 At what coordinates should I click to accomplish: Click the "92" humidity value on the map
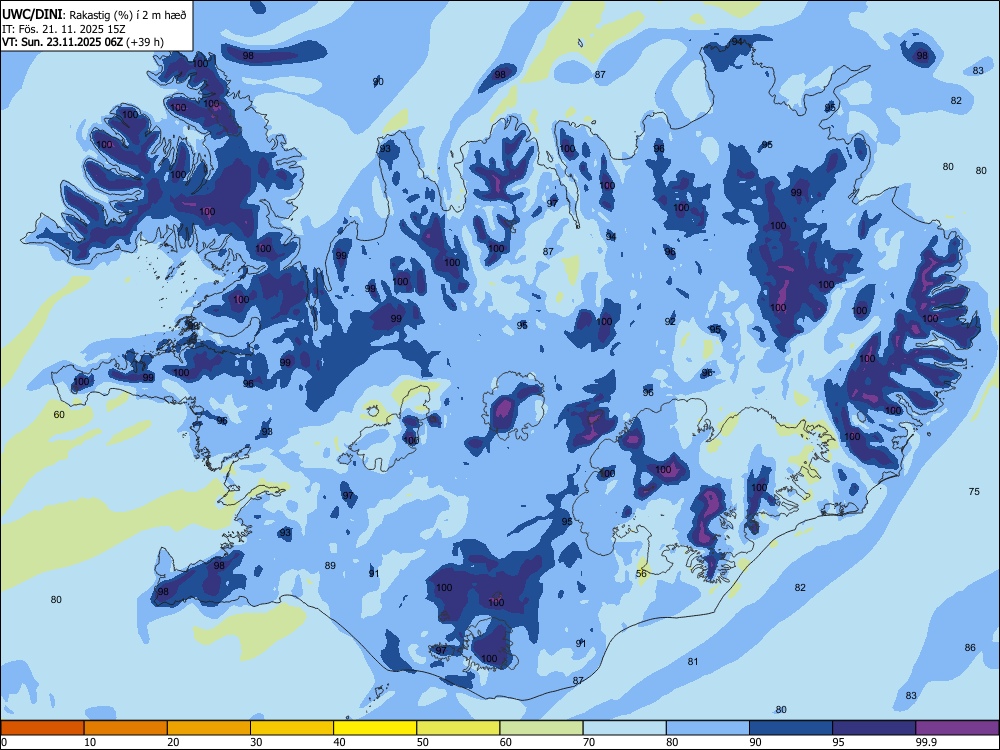tap(670, 321)
